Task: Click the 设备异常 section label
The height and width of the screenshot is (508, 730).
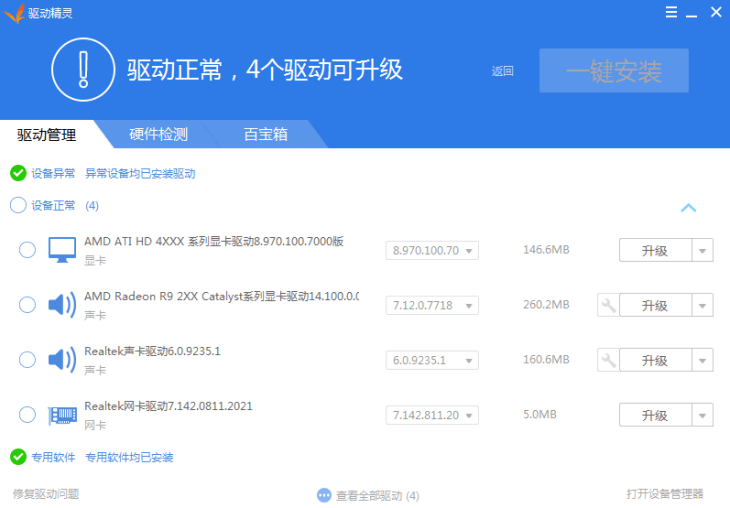Action: coord(53,173)
